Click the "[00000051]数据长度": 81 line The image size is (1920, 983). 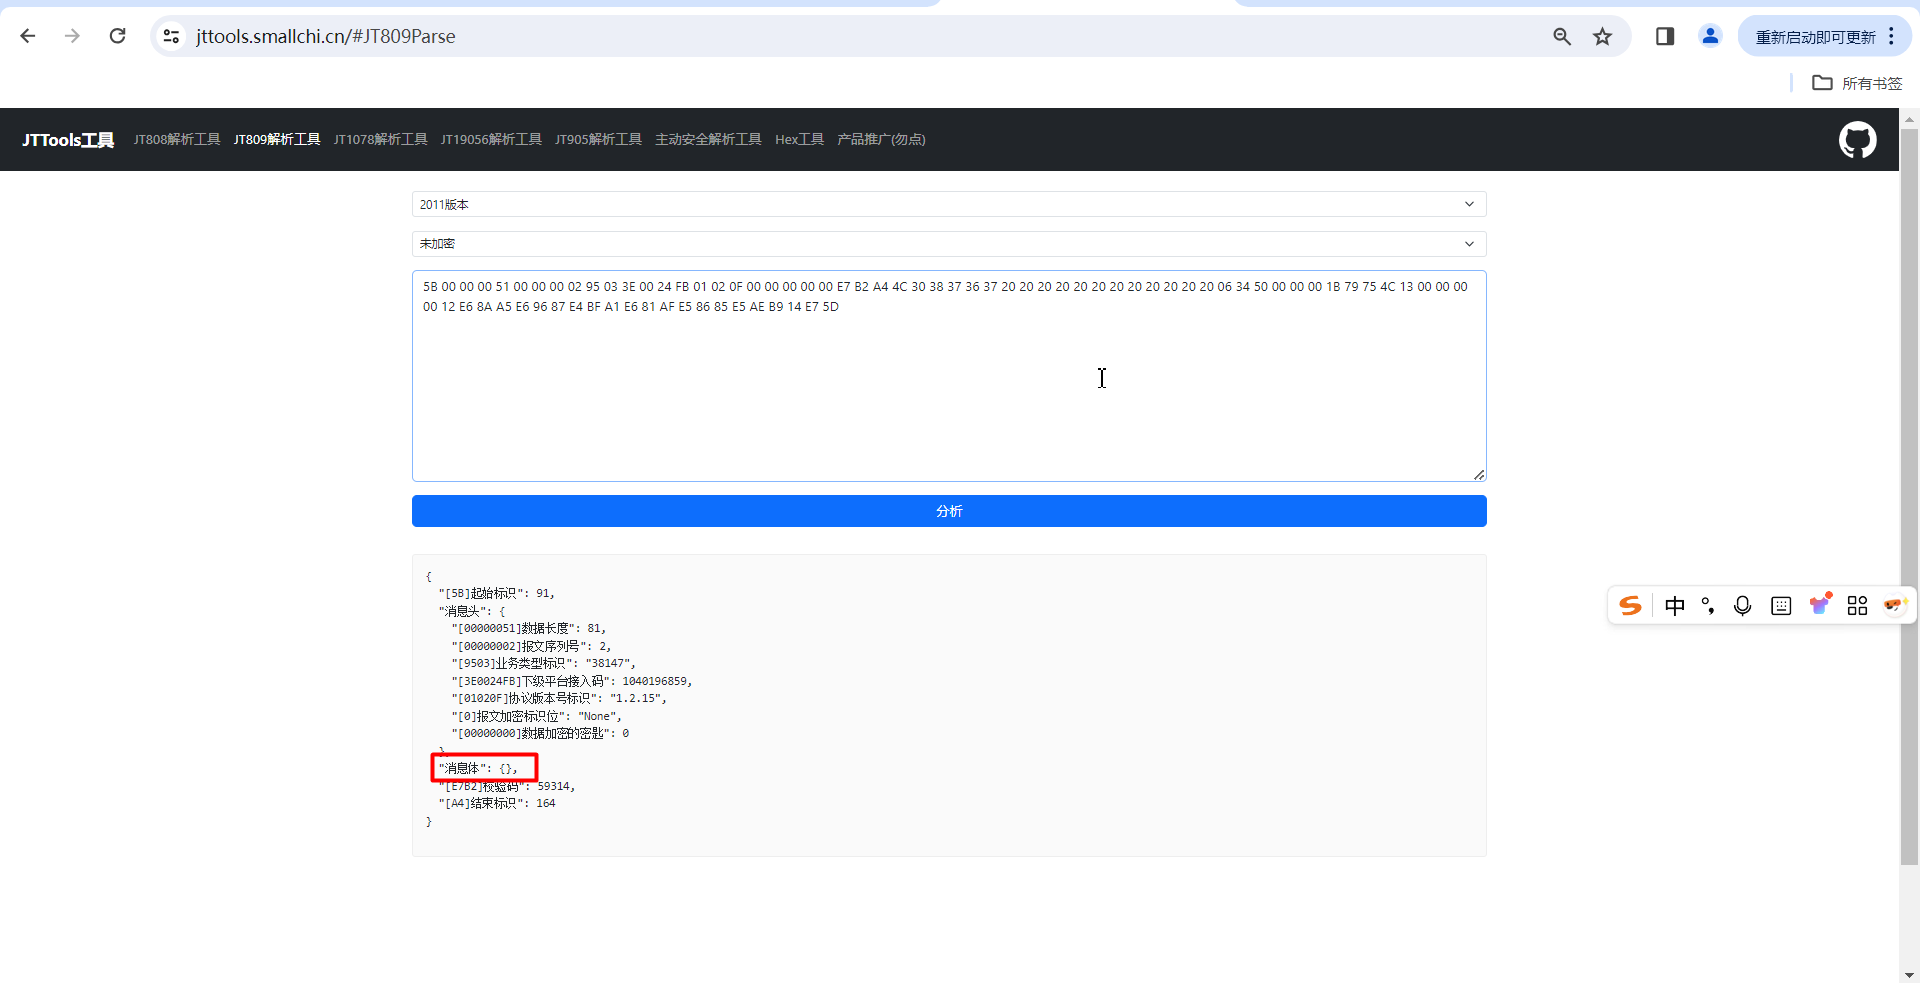pyautogui.click(x=529, y=628)
